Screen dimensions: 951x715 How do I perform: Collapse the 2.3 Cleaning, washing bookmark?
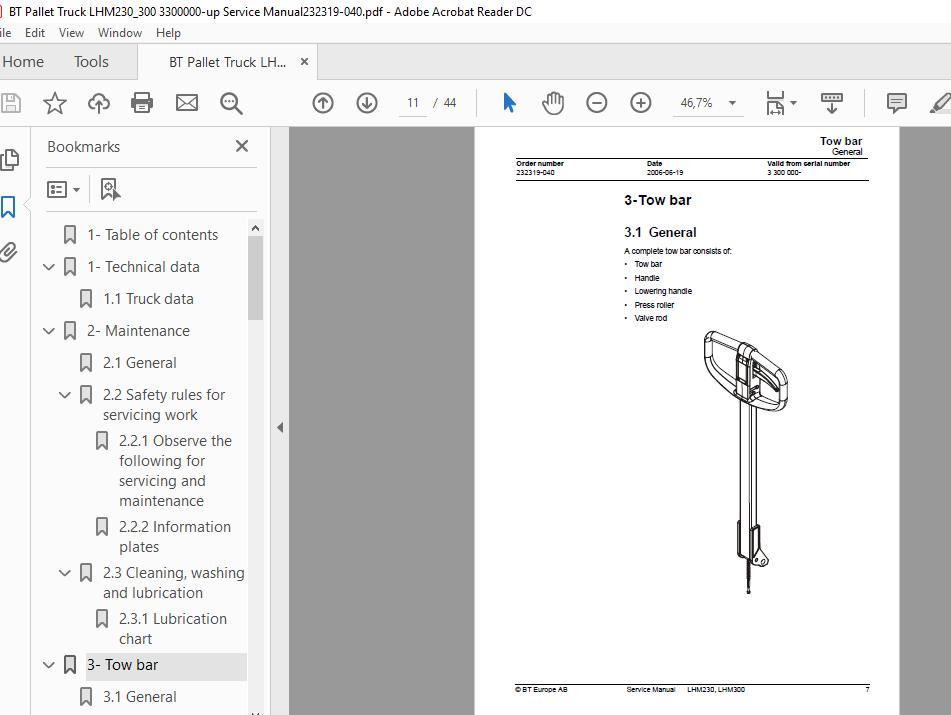(x=65, y=572)
